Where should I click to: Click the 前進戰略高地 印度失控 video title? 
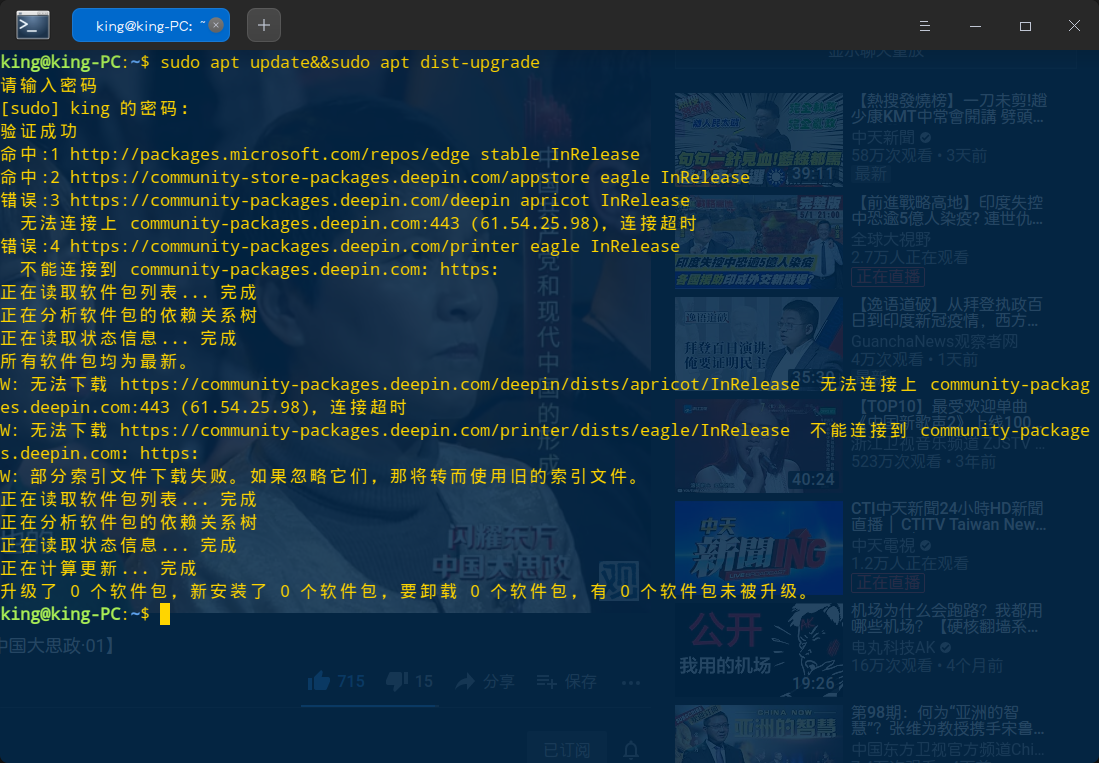[x=947, y=211]
